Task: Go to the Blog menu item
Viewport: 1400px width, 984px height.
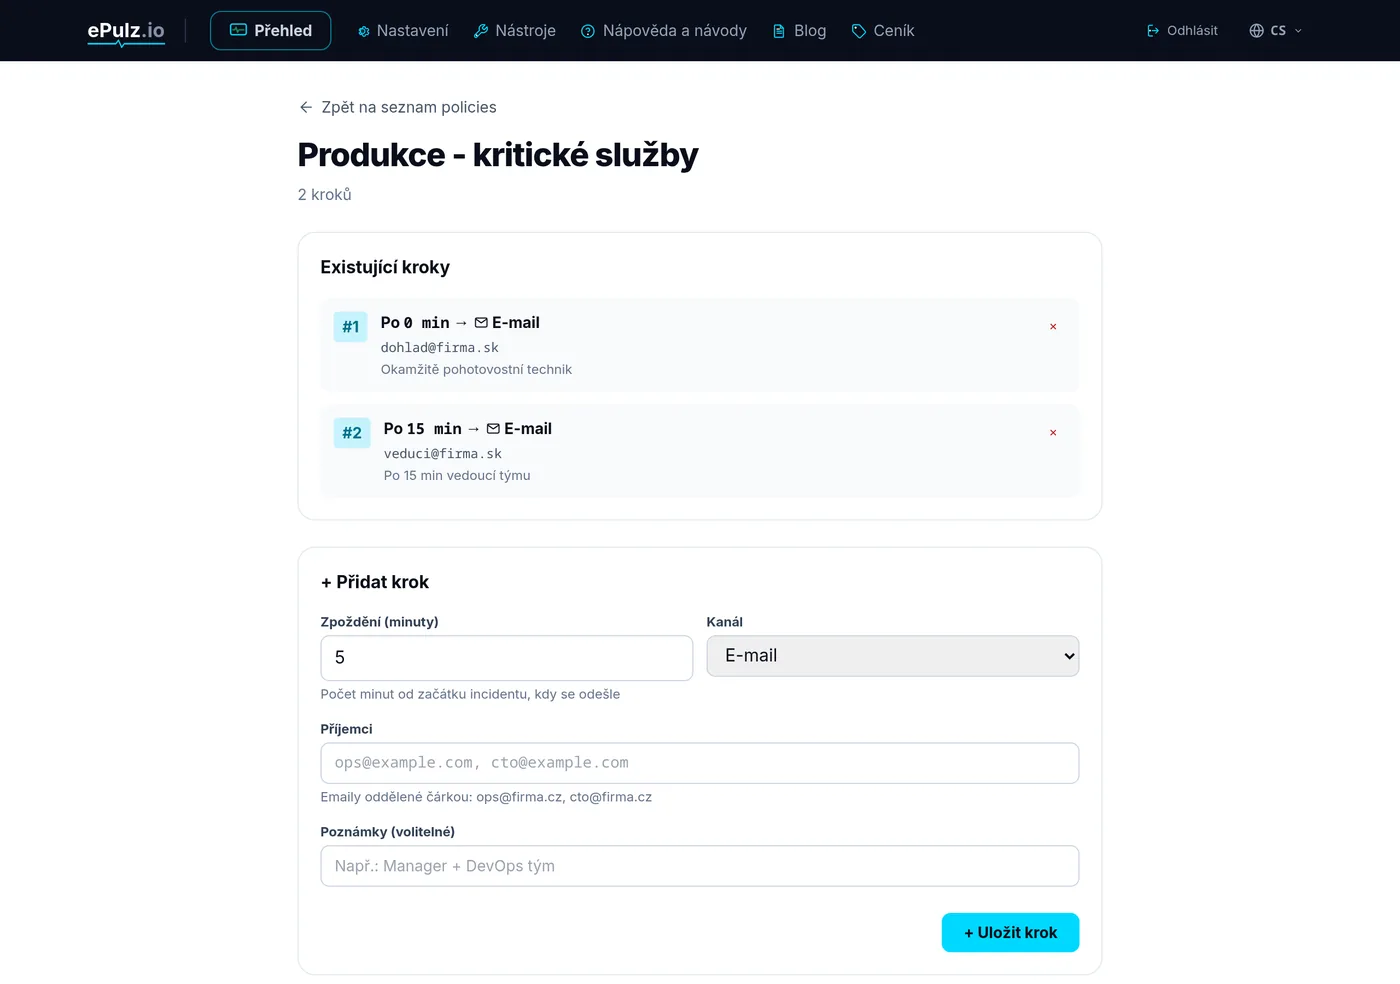Action: coord(799,31)
